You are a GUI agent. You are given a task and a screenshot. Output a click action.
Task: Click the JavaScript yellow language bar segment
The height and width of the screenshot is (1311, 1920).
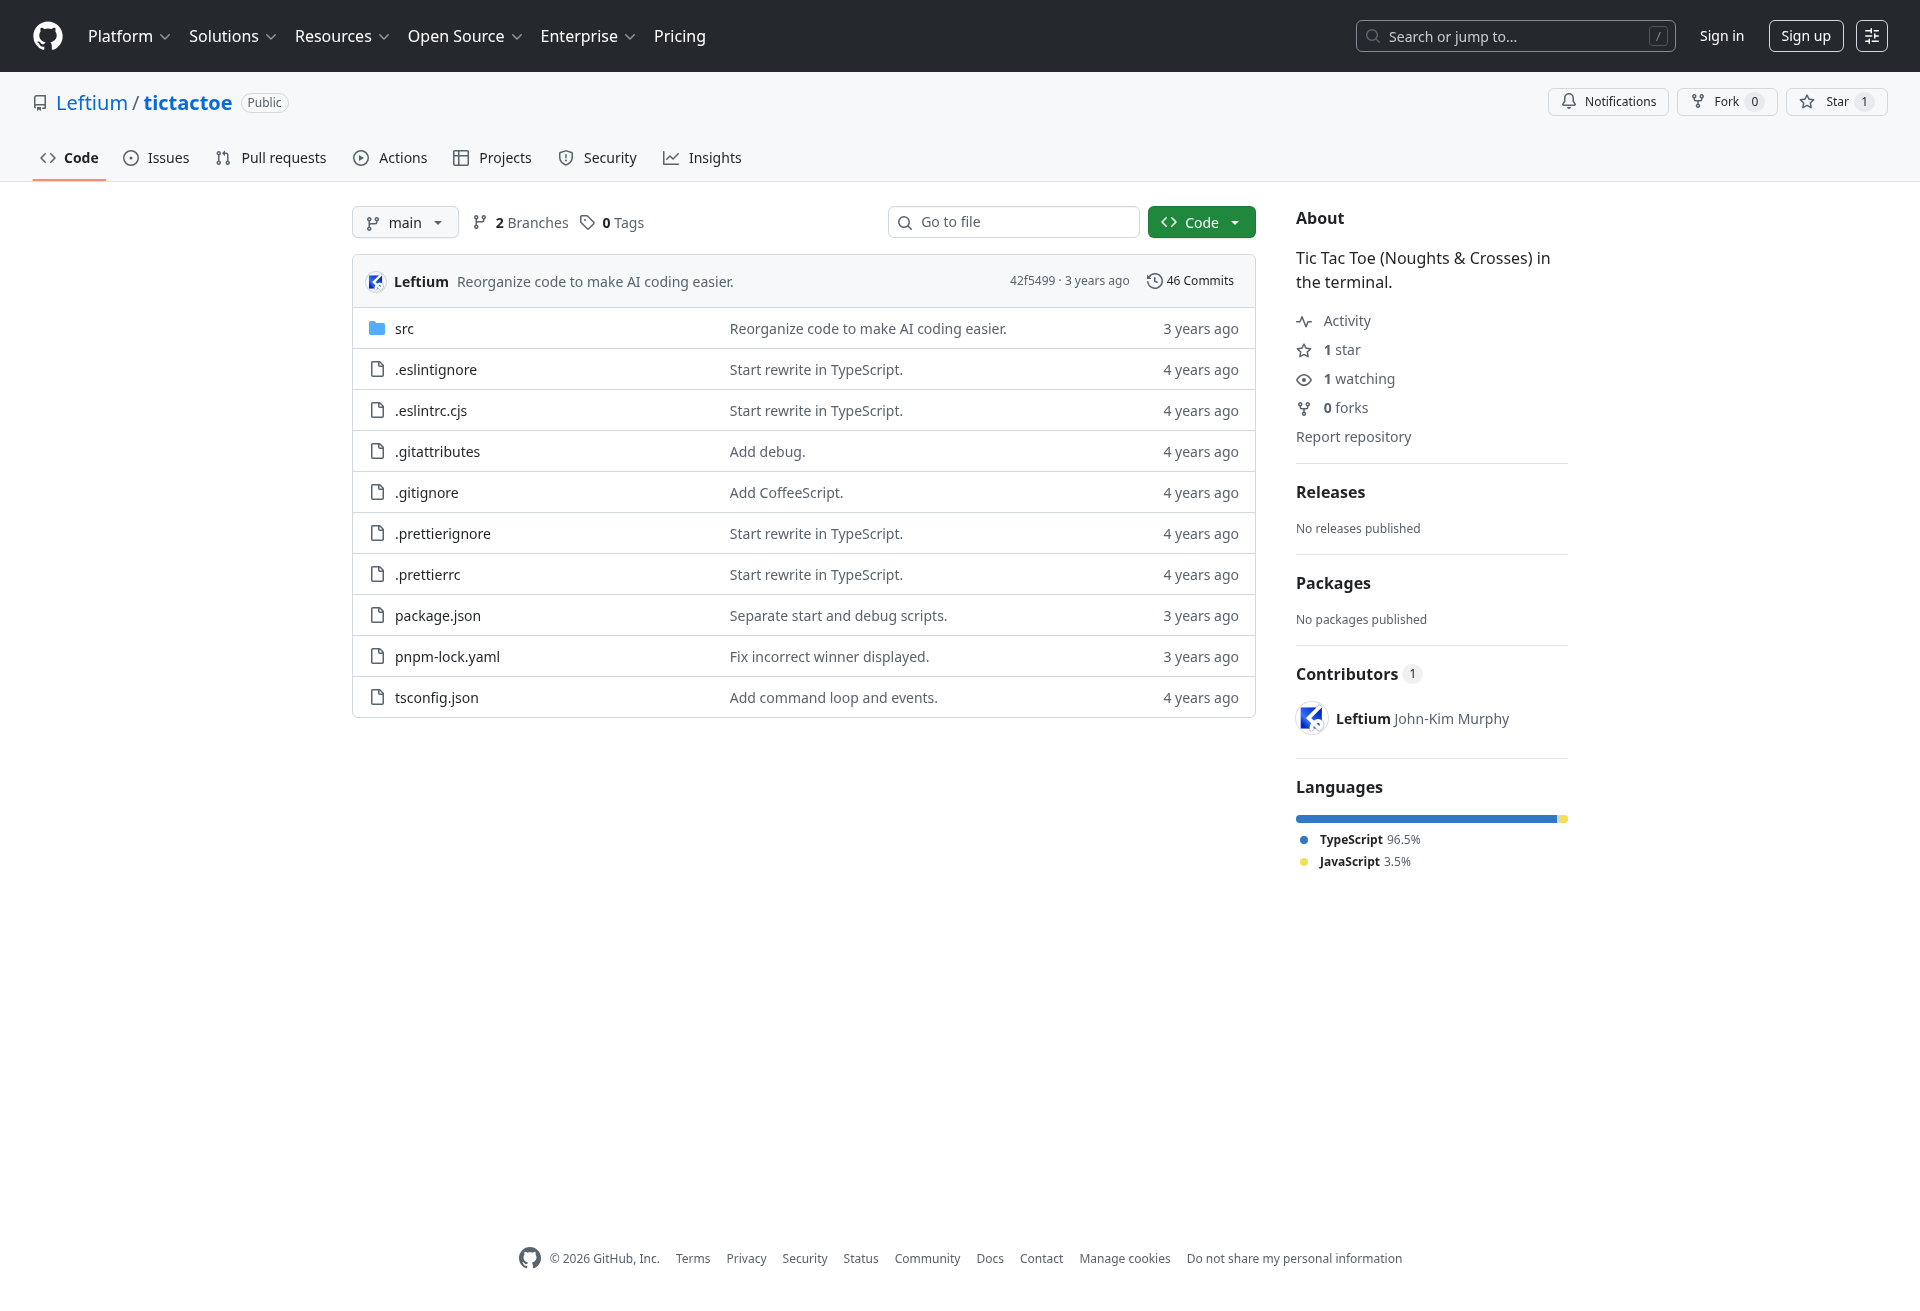[1563, 819]
